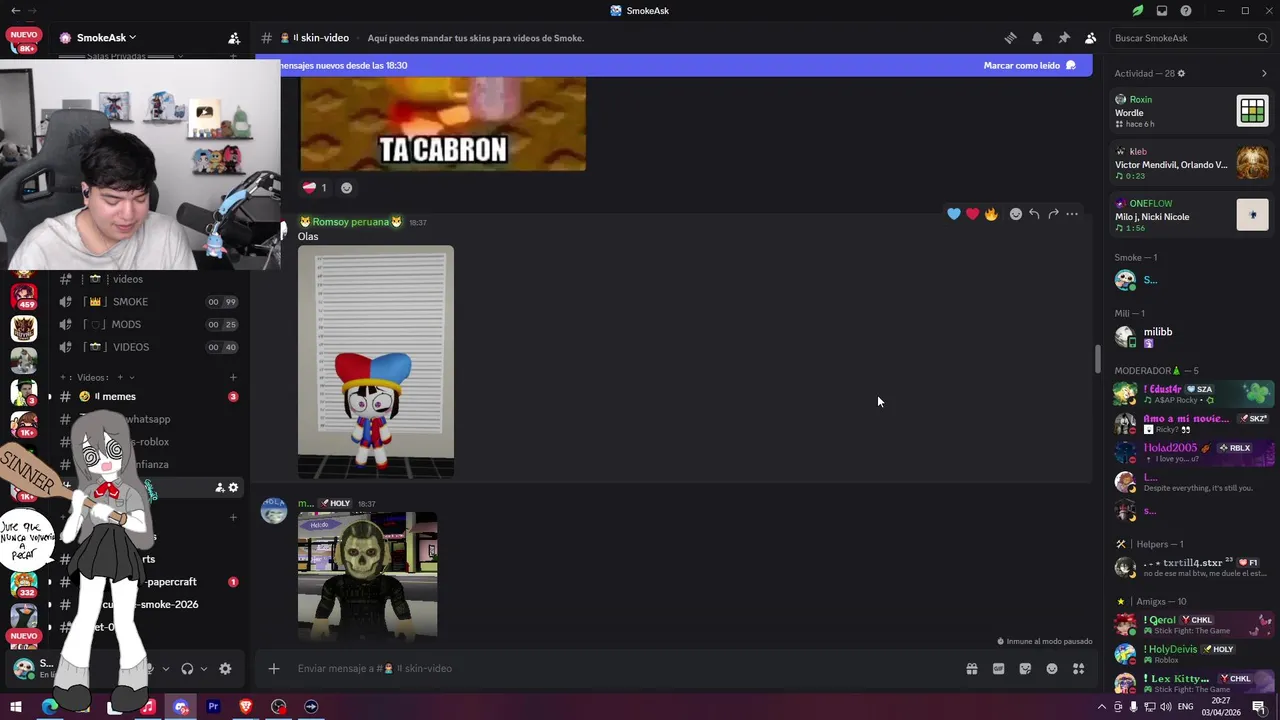1280x720 pixels.
Task: Join the MODS voice channel
Action: (x=150, y=324)
